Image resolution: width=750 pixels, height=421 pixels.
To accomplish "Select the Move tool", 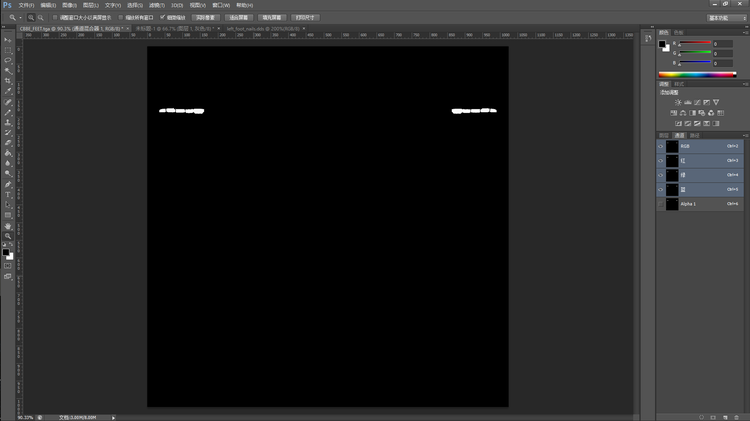I will (x=8, y=40).
